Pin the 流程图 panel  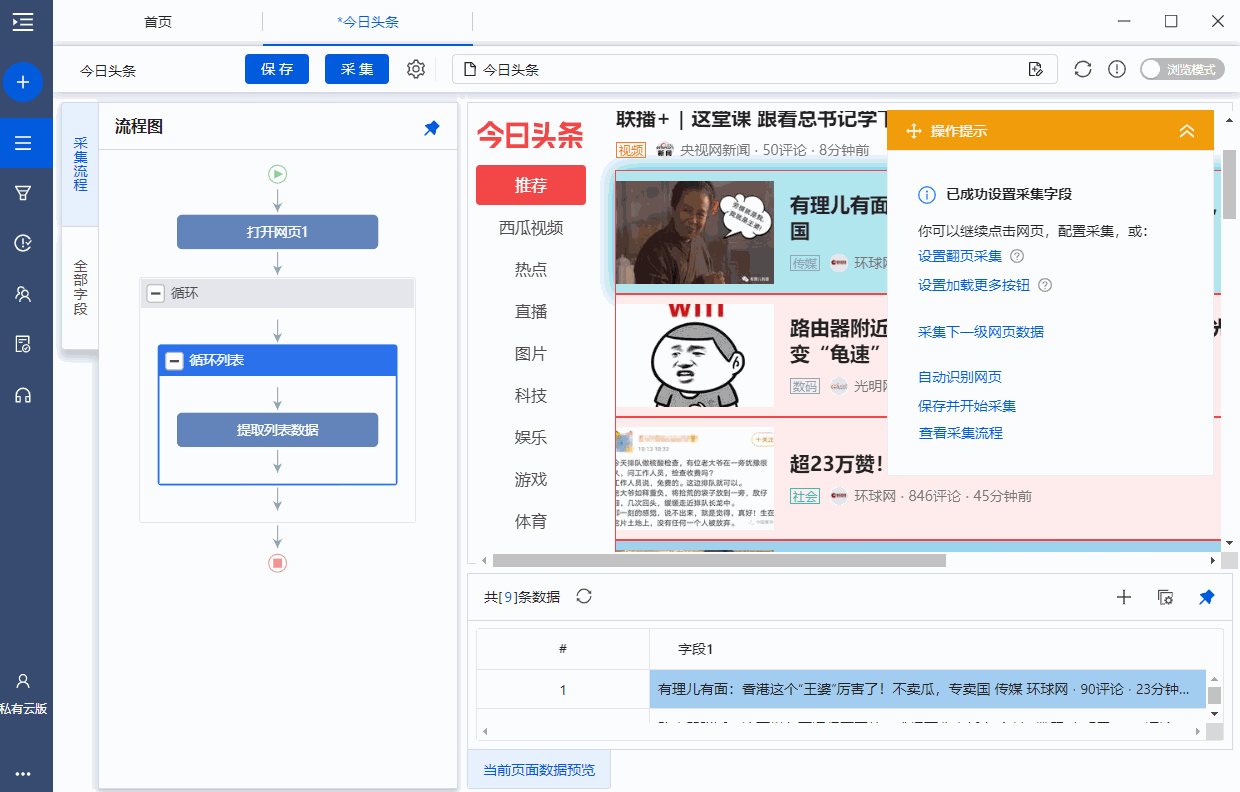(x=432, y=128)
